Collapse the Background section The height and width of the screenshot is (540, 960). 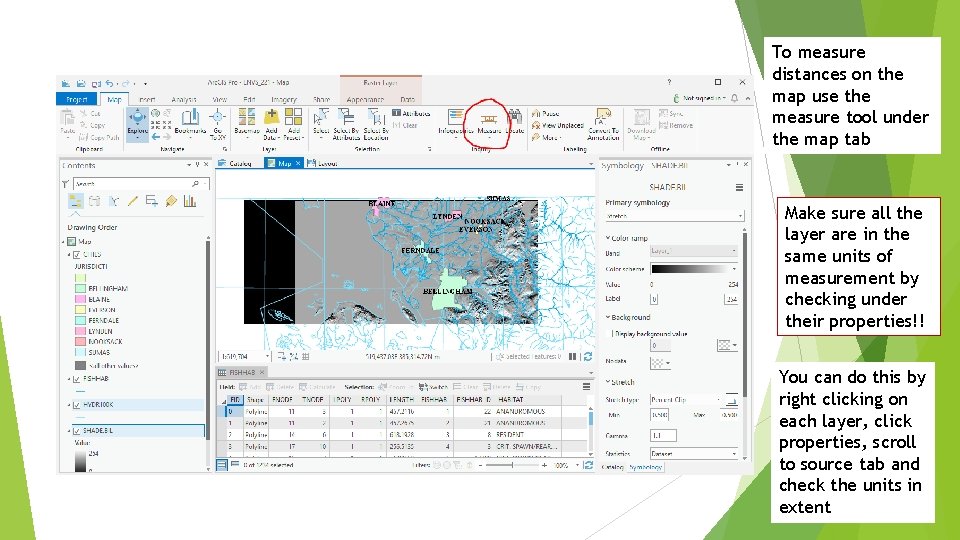608,317
